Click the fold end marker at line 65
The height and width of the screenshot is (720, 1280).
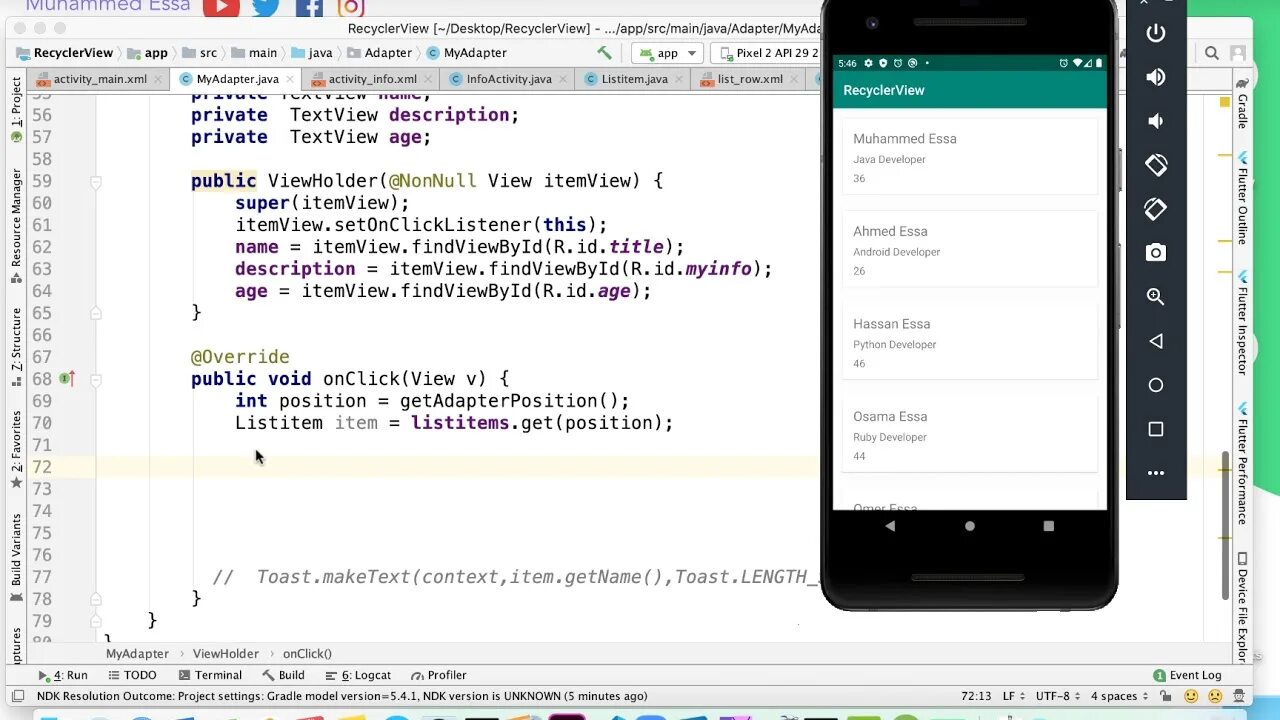96,313
